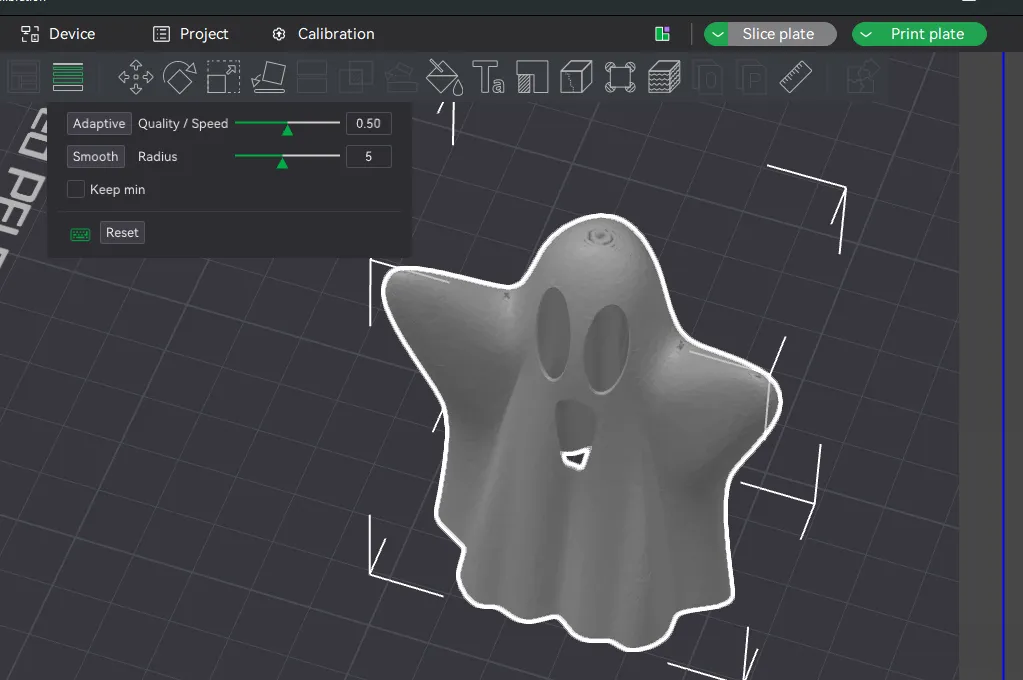Switch to the Project tab
This screenshot has width=1023, height=680.
pos(191,34)
